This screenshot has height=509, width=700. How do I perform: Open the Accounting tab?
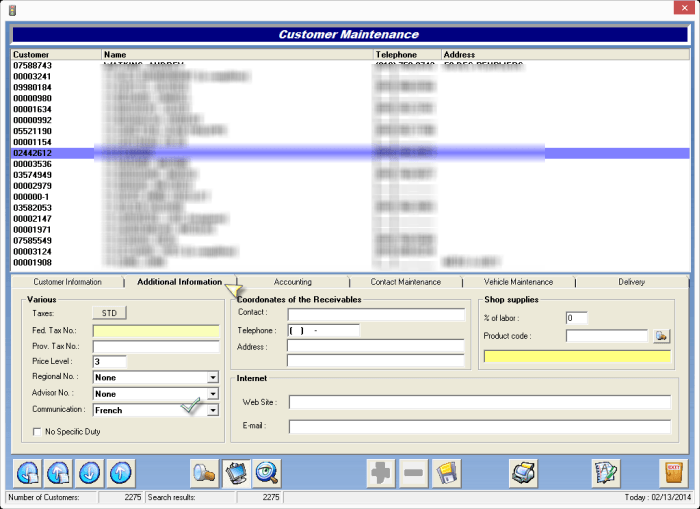coord(292,282)
